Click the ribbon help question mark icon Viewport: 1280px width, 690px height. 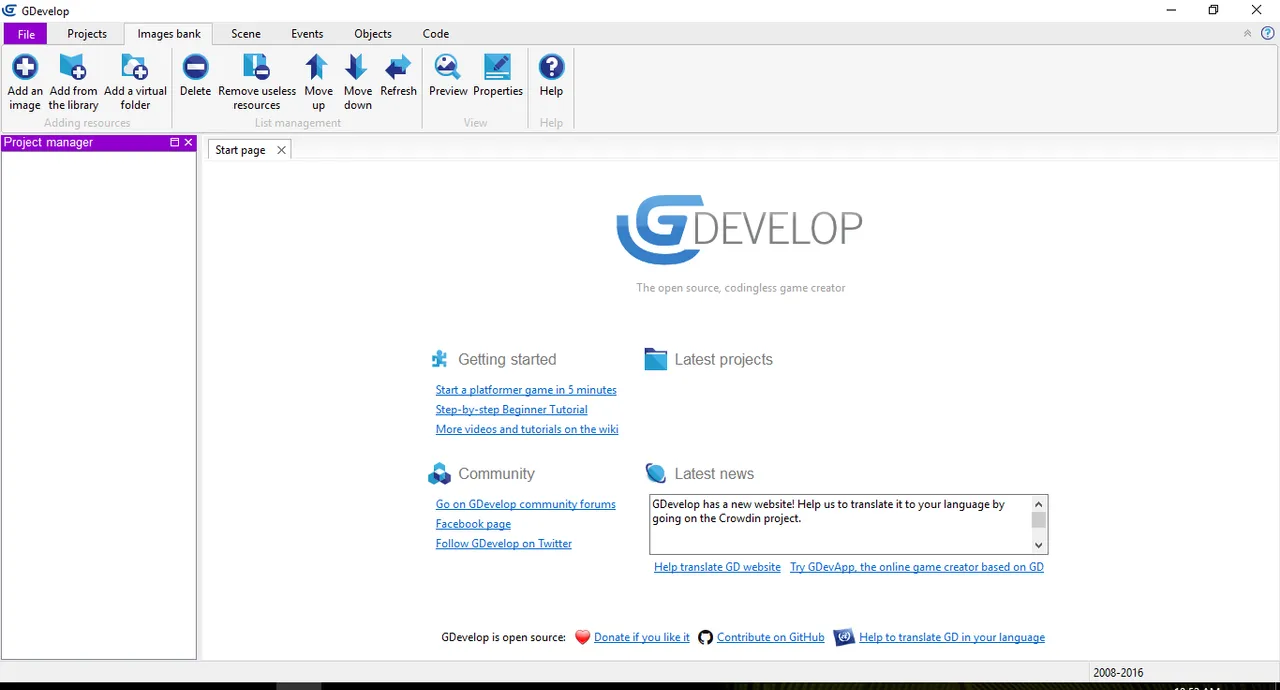[1268, 33]
